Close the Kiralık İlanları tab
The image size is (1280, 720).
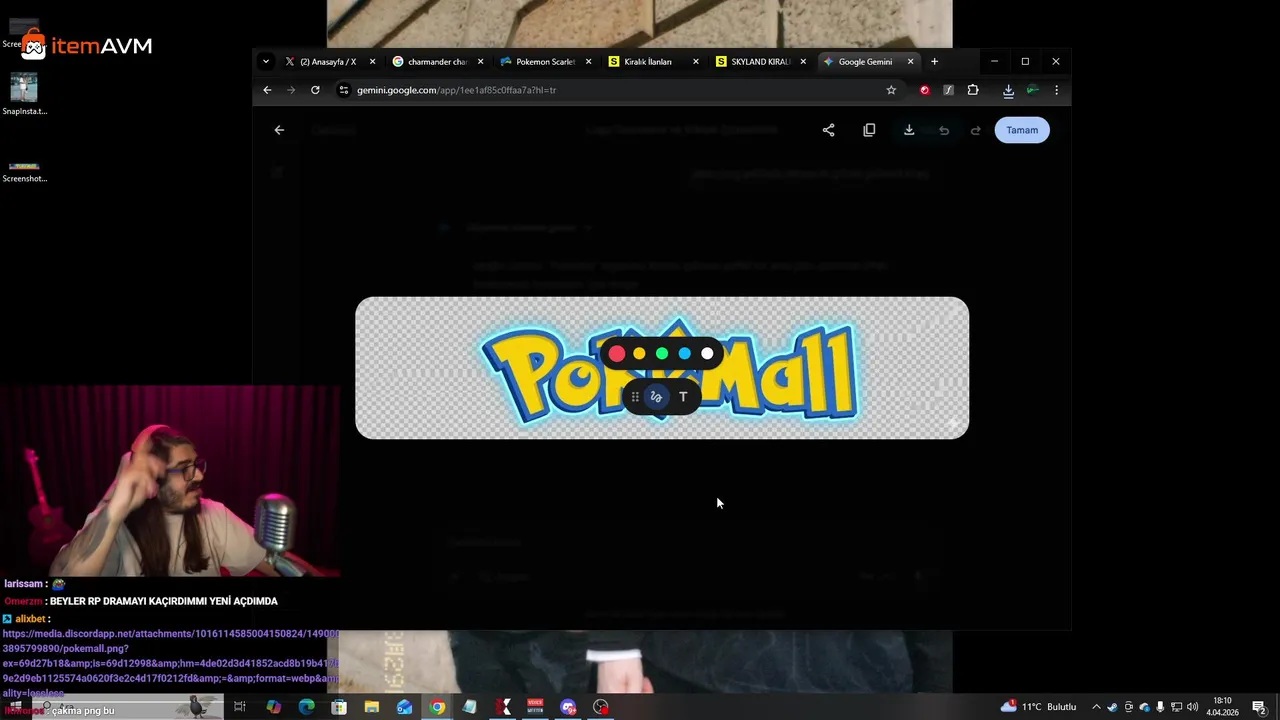696,62
